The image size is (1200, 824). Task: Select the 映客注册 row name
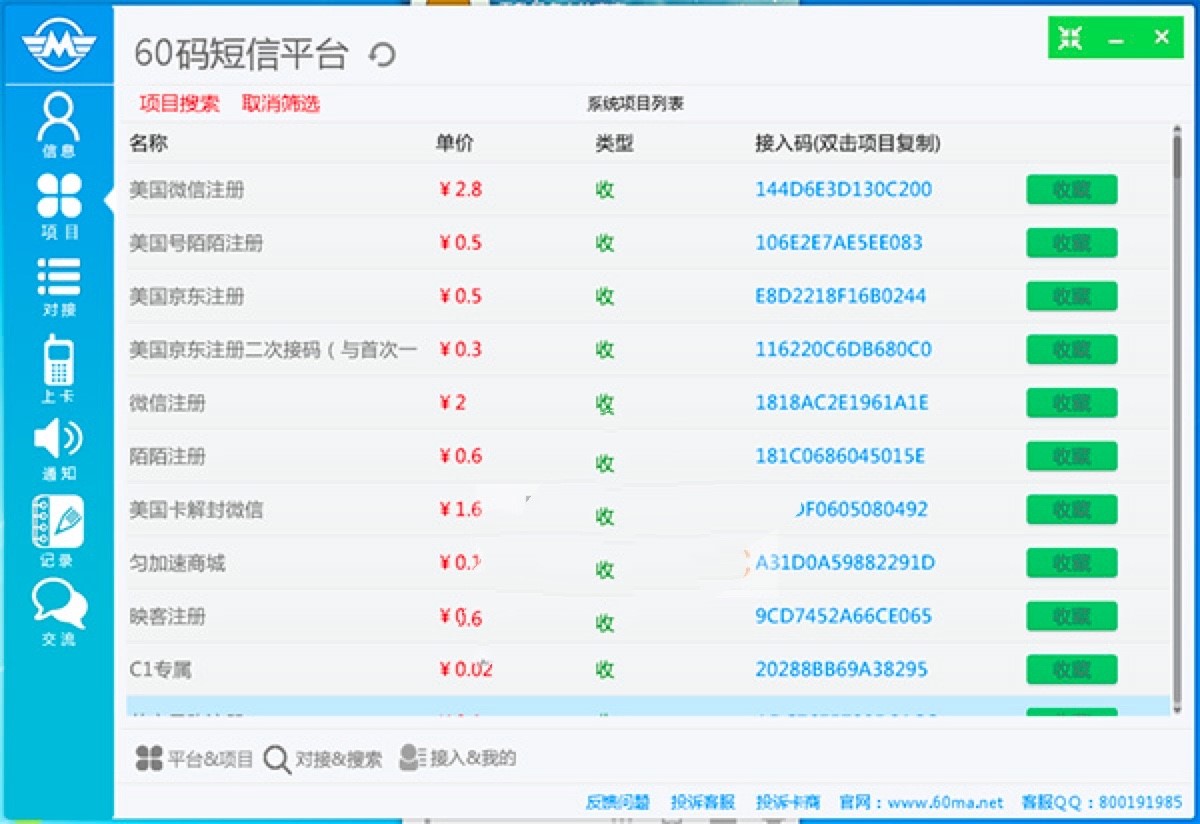[167, 616]
